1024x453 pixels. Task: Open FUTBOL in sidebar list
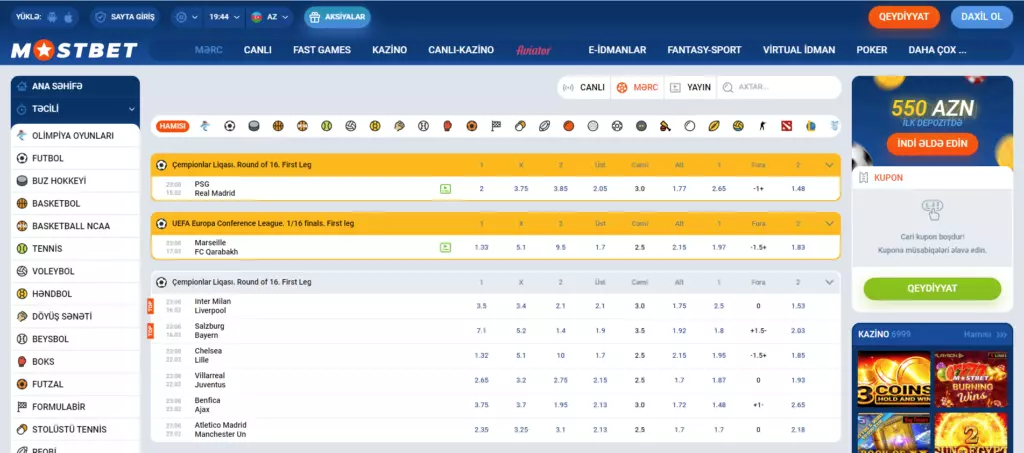click(75, 158)
